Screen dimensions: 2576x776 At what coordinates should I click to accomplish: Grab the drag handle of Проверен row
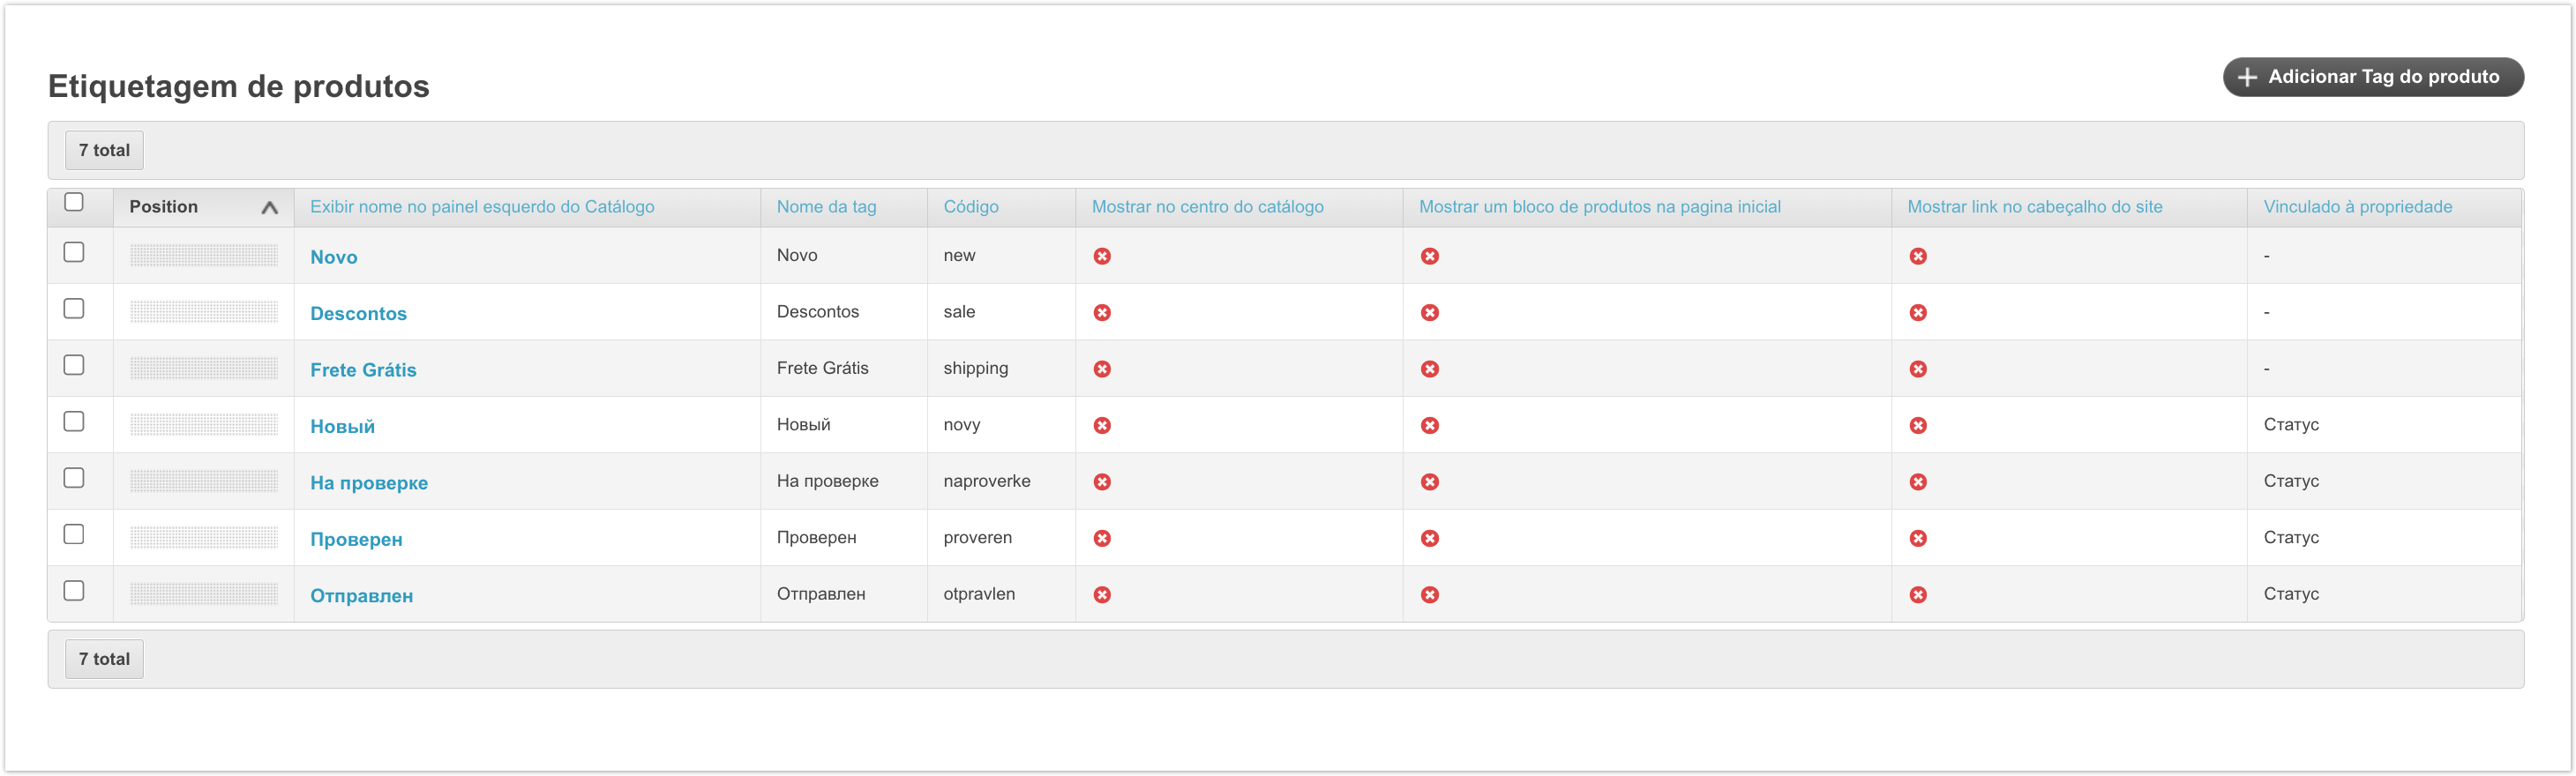(x=203, y=538)
